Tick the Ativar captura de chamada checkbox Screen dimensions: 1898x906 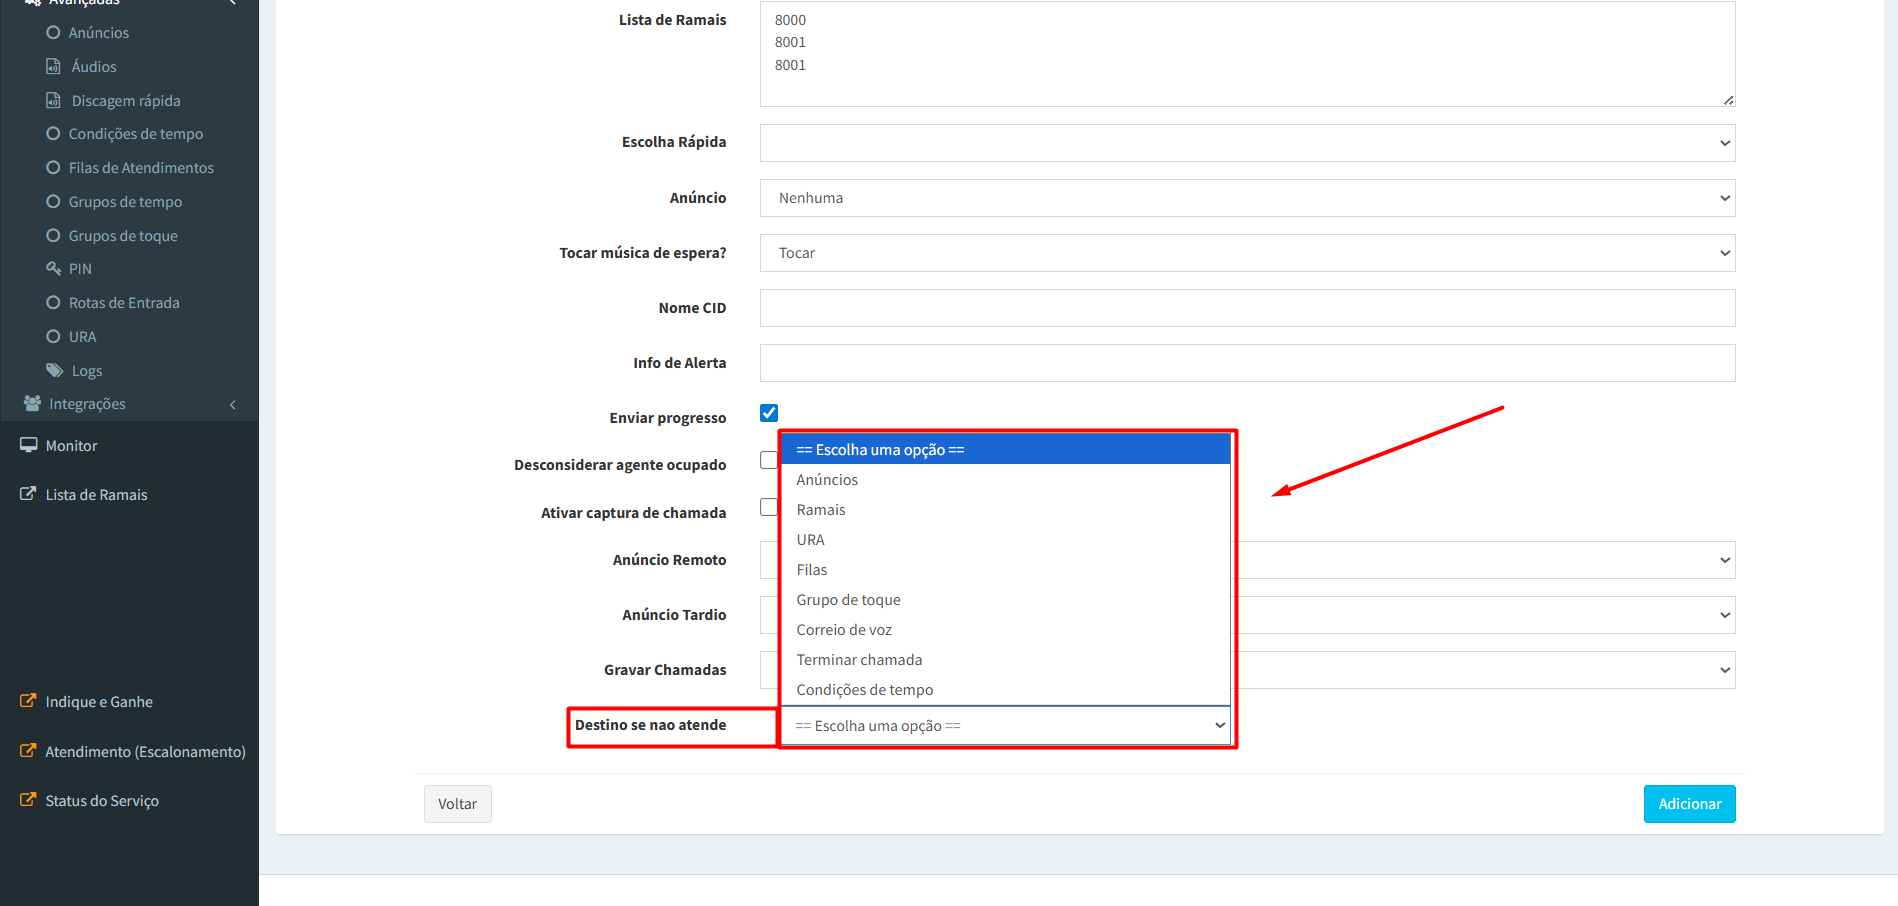(x=768, y=508)
